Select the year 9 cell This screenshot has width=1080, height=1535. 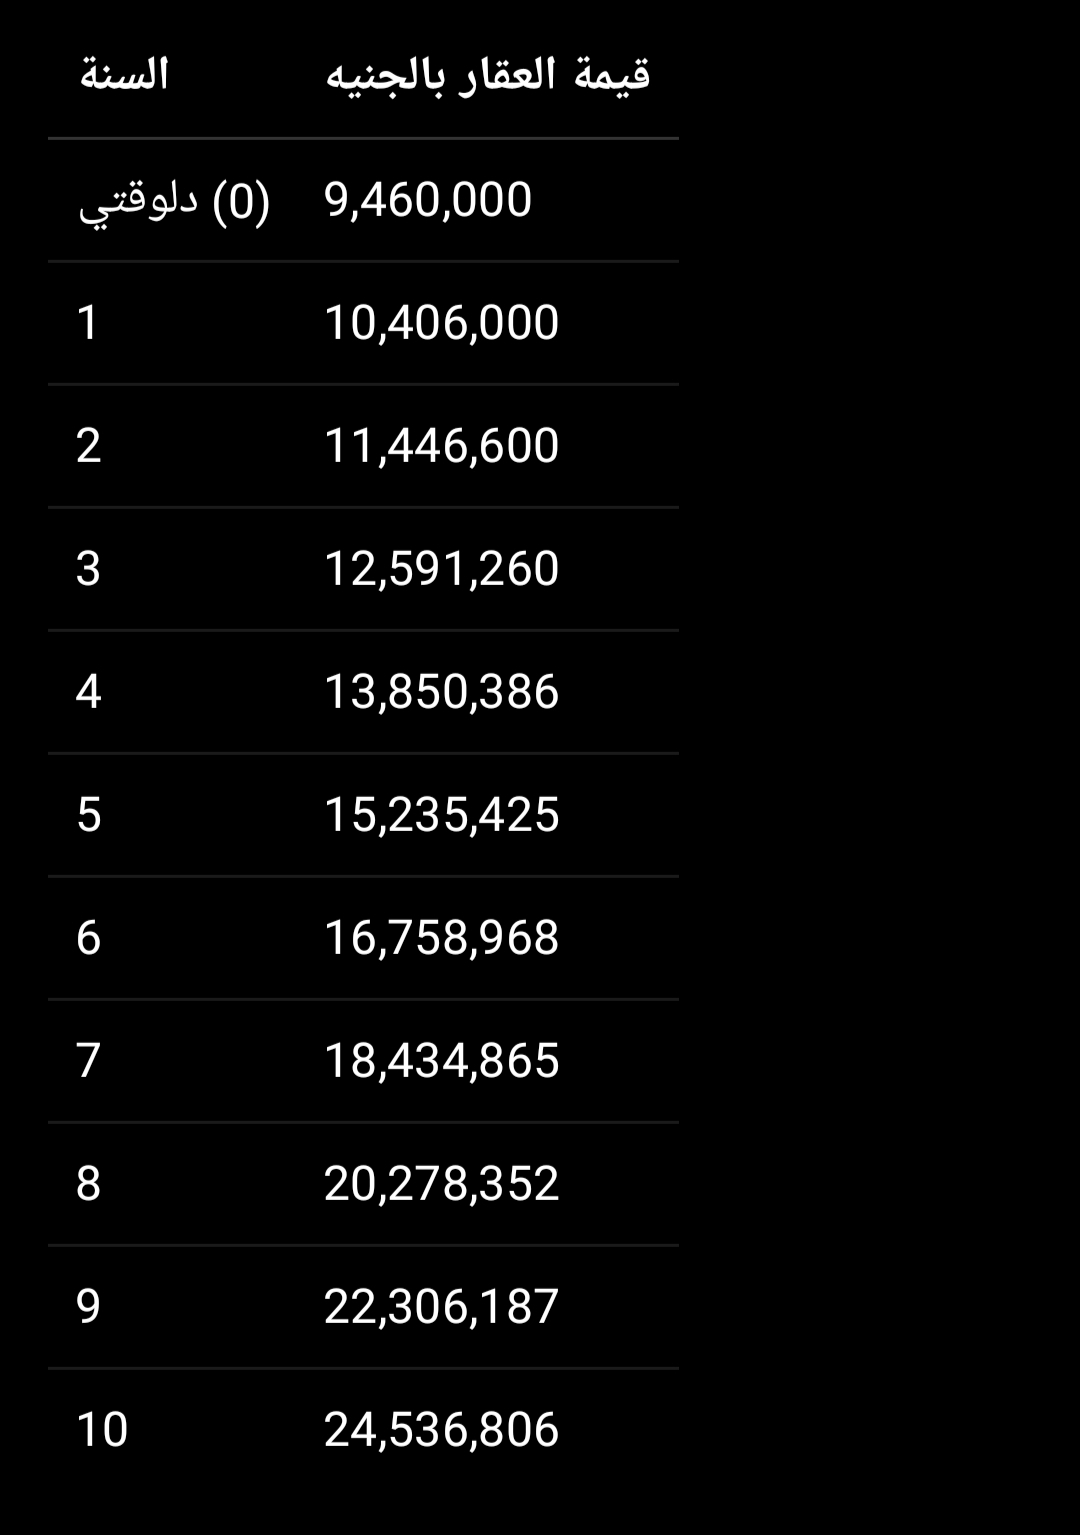pyautogui.click(x=88, y=1307)
